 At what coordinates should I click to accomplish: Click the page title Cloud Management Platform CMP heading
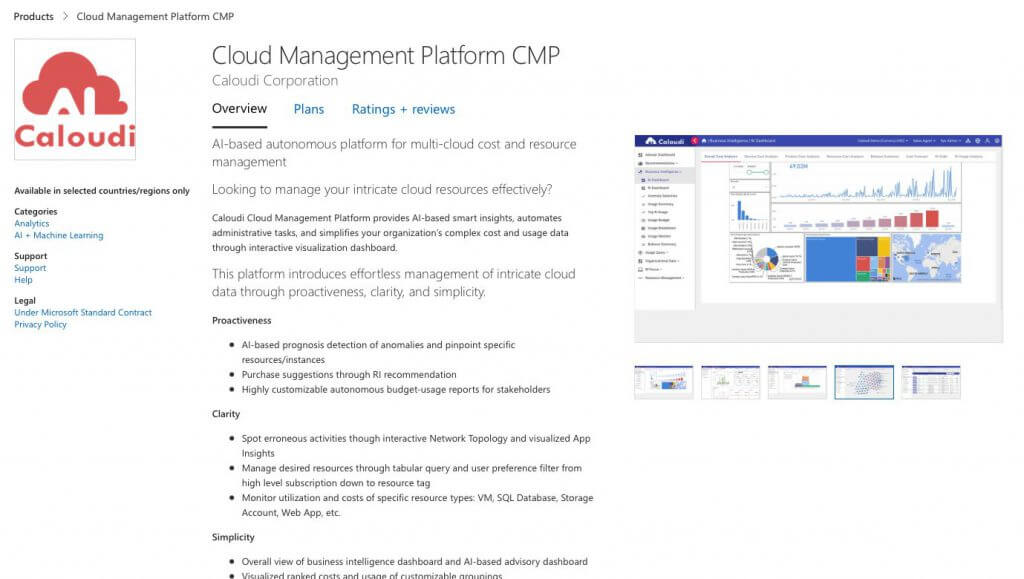386,55
